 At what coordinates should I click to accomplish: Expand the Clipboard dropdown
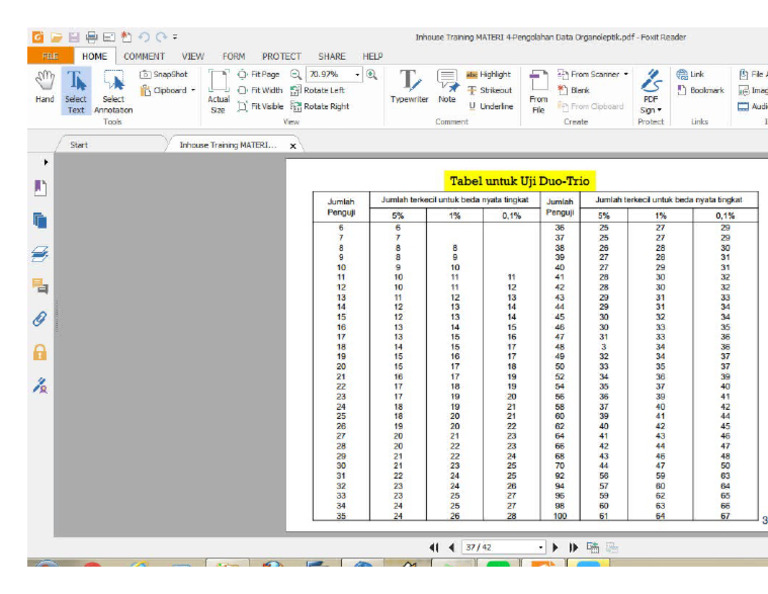(x=193, y=90)
